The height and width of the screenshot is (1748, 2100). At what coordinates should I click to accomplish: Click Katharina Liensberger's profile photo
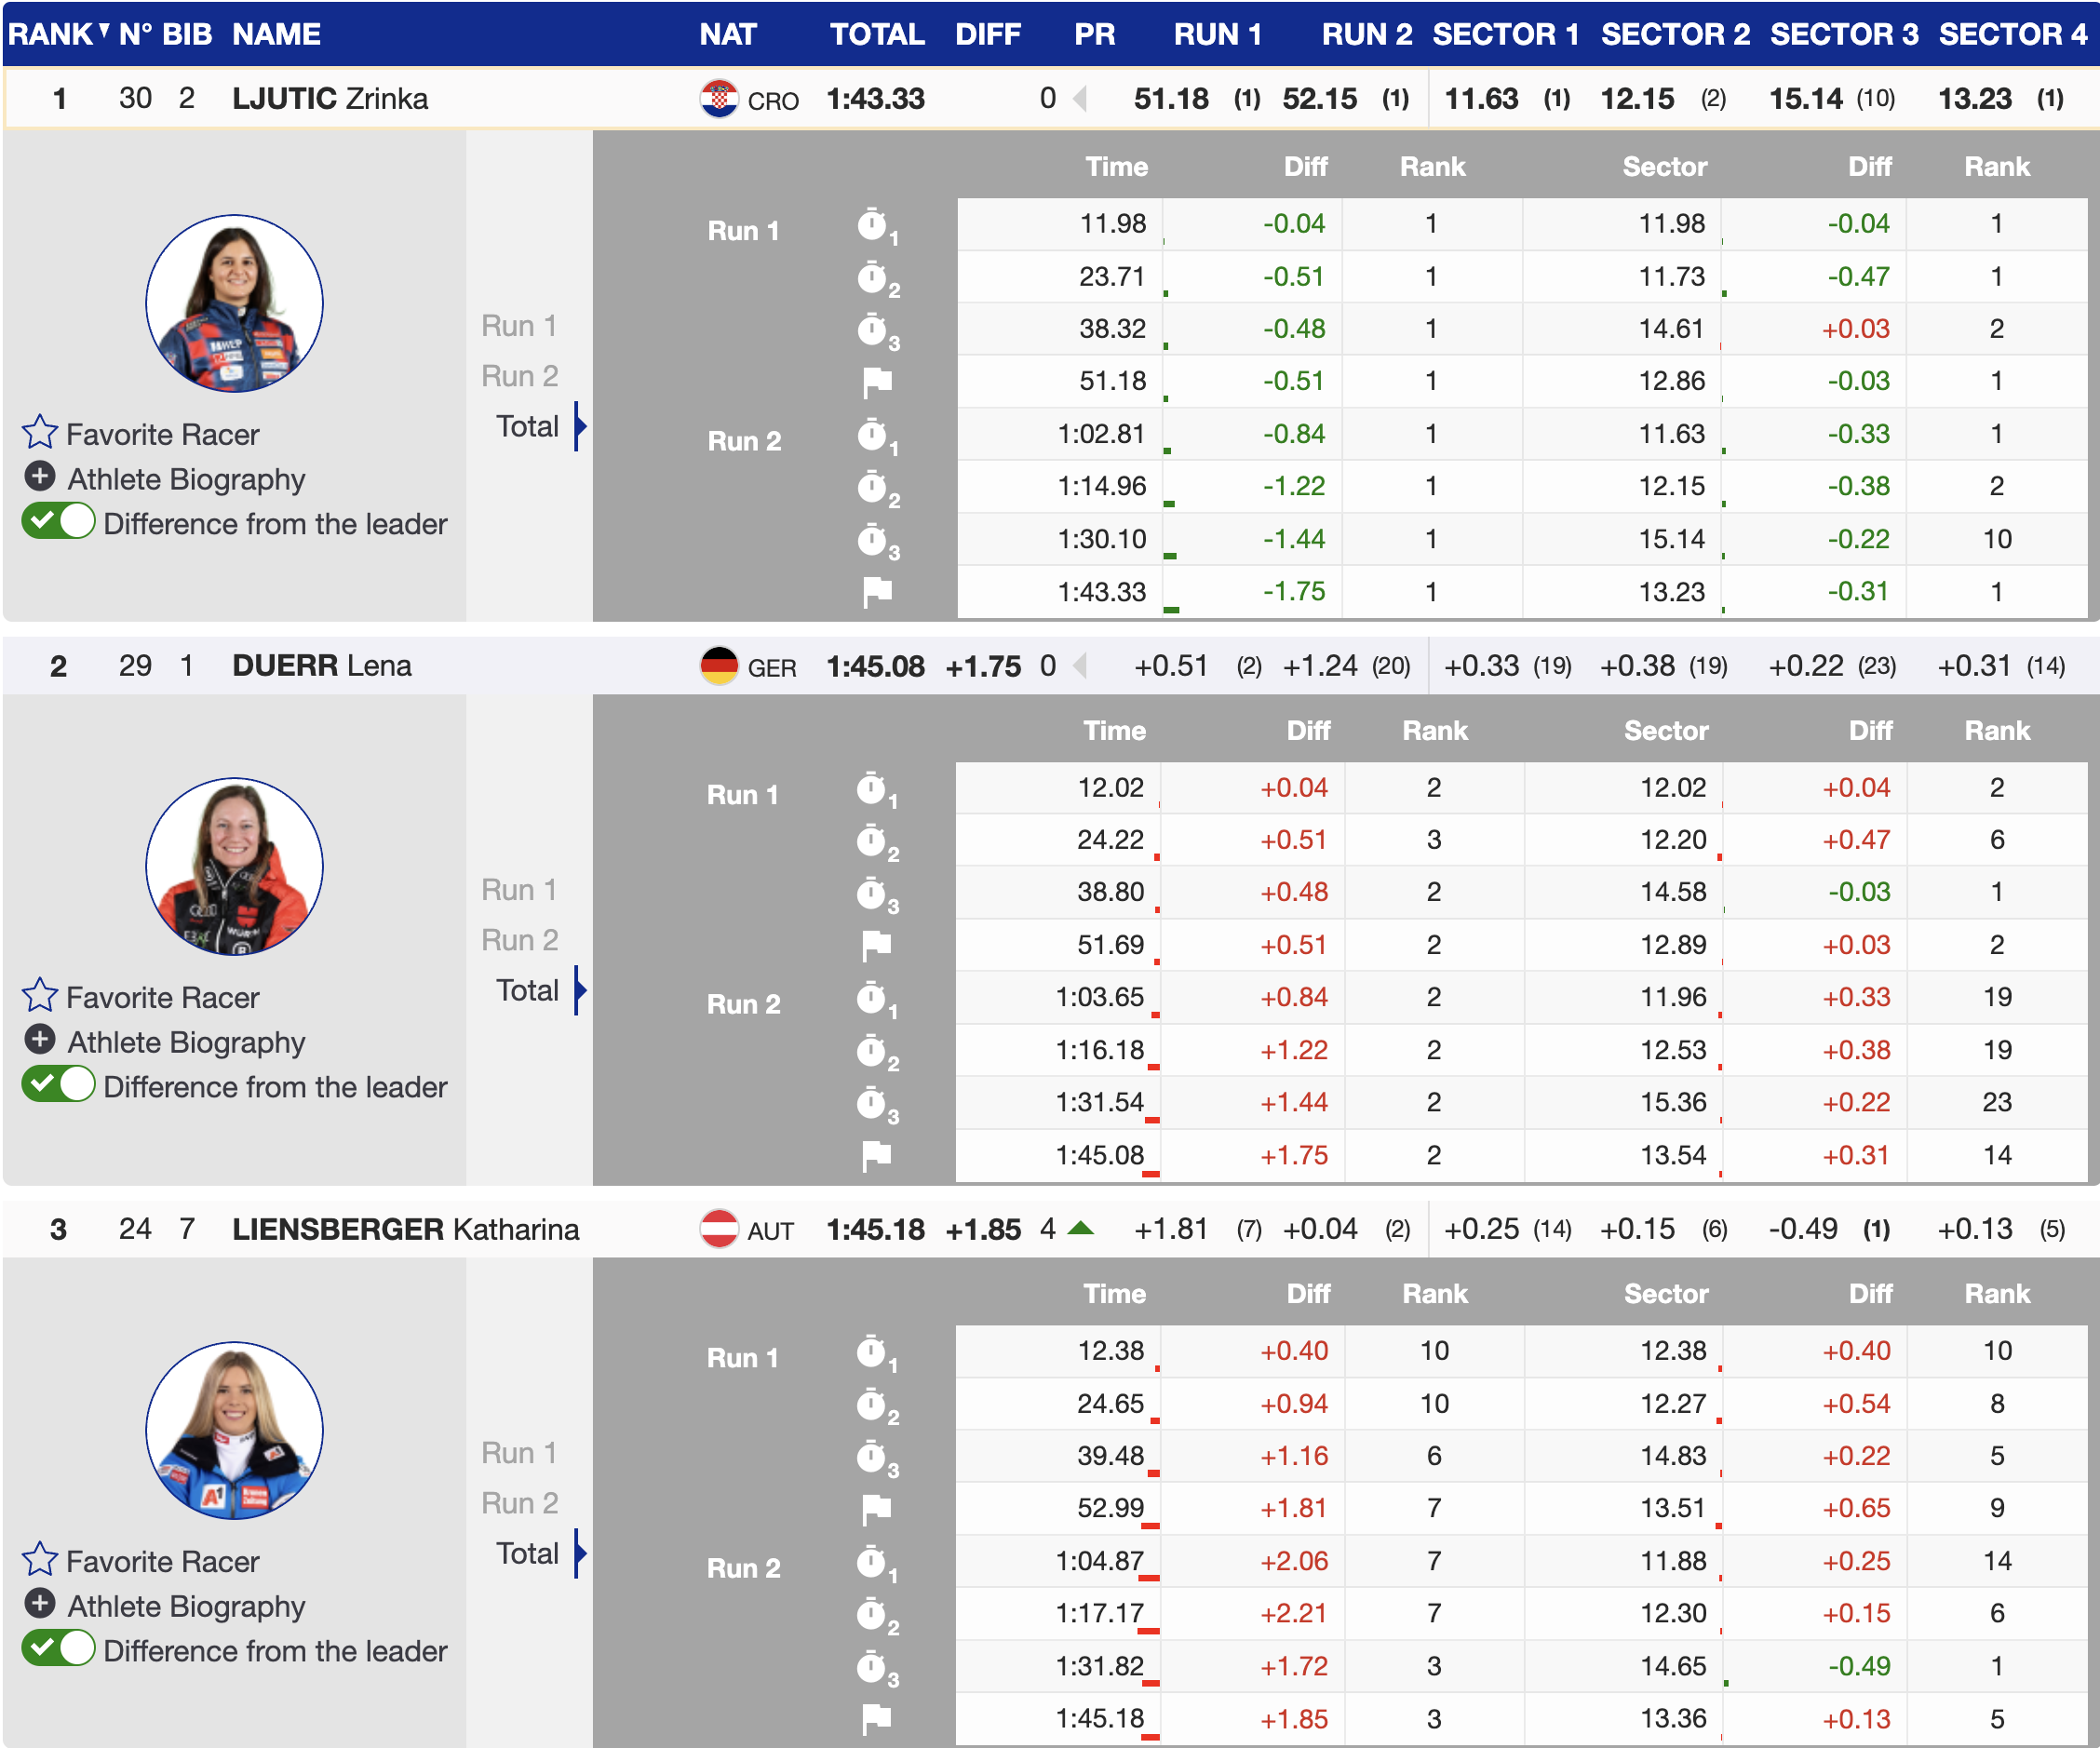234,1430
